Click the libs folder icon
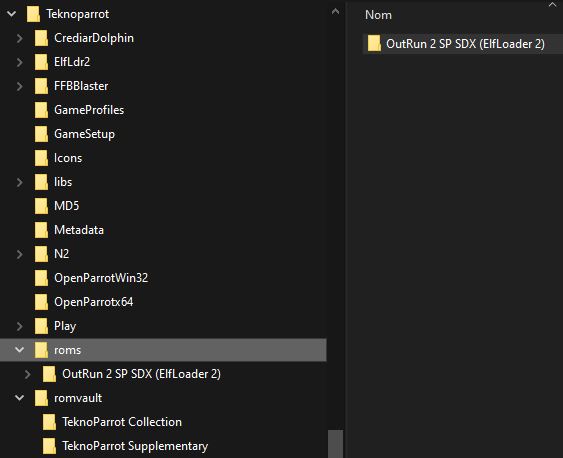Screen dimensions: 563x458 pyautogui.click(x=41, y=182)
